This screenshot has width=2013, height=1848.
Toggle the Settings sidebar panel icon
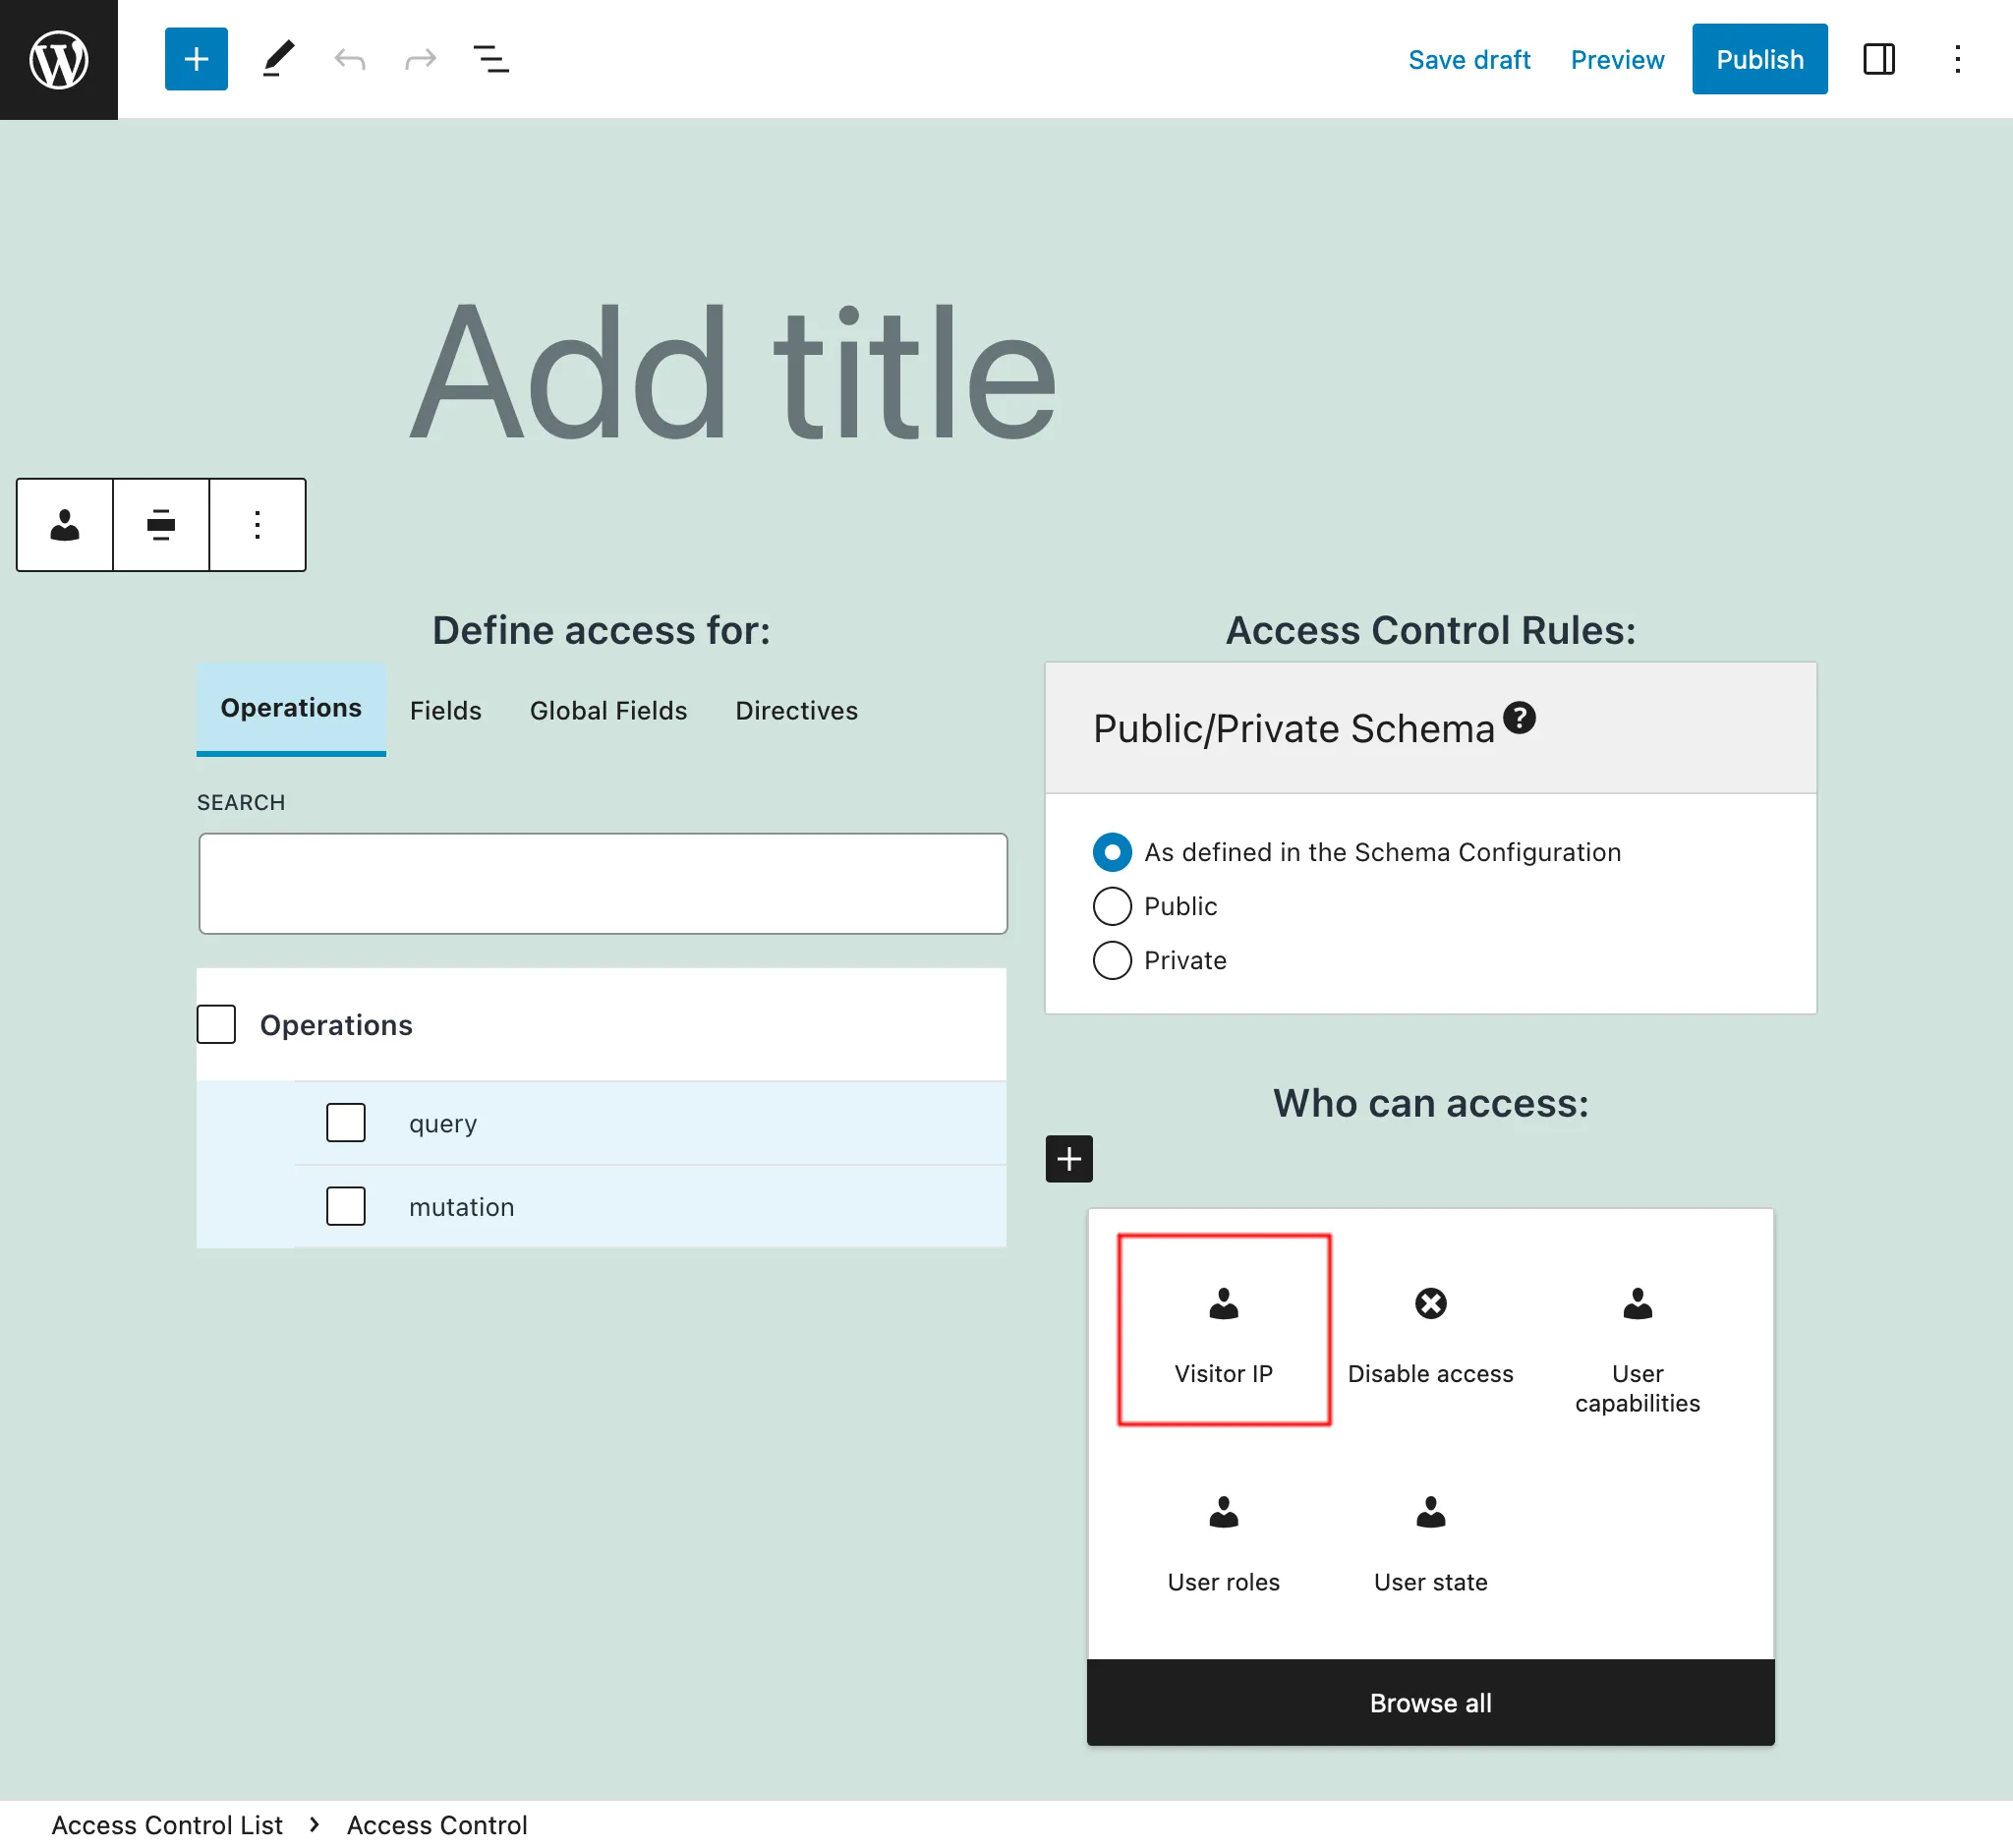1879,59
